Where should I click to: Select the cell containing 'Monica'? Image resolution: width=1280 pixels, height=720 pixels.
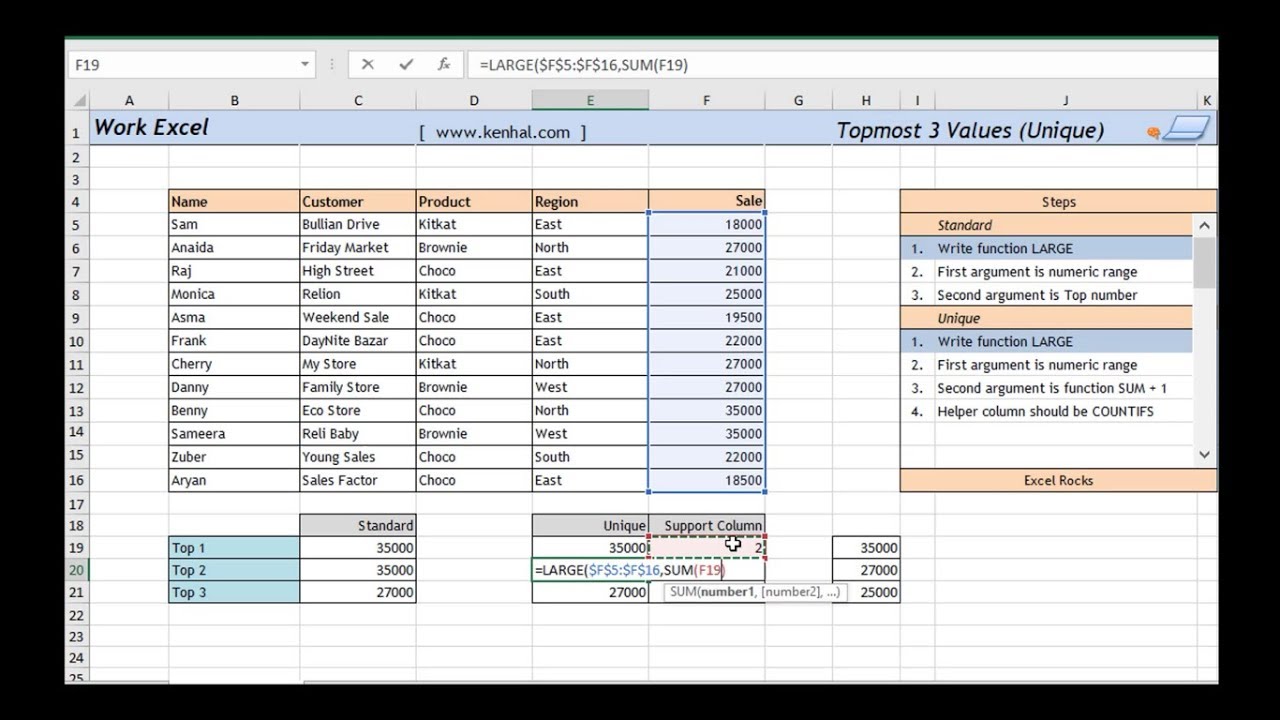234,294
